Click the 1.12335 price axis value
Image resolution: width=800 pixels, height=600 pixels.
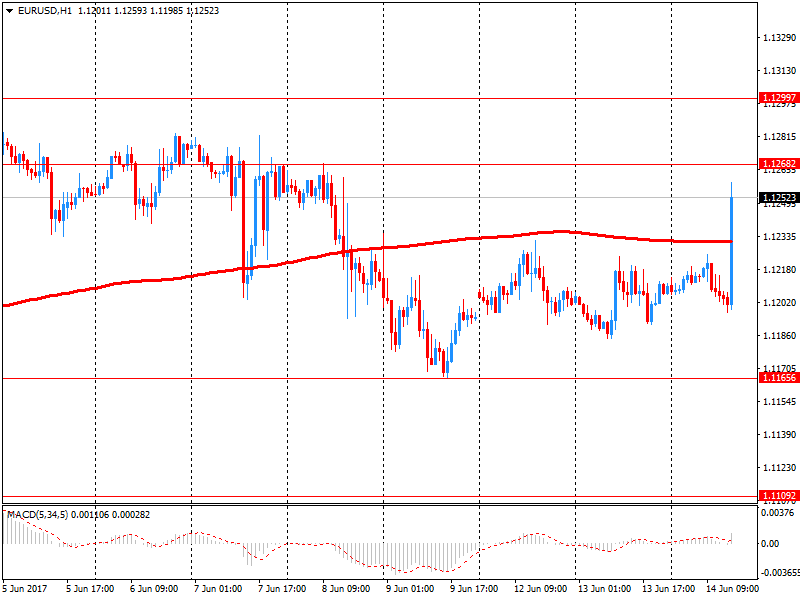(779, 237)
